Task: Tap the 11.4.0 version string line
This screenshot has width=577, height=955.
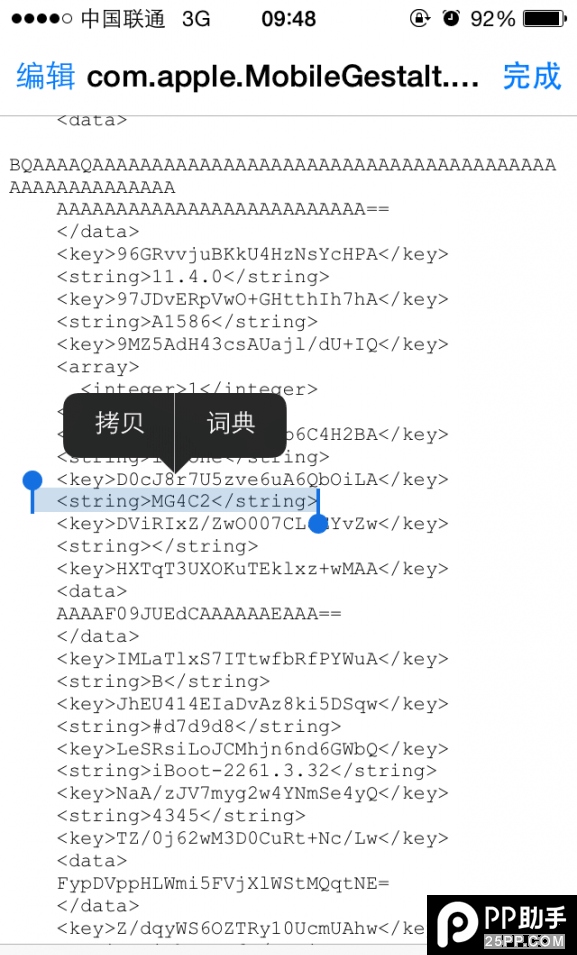Action: pyautogui.click(x=193, y=277)
